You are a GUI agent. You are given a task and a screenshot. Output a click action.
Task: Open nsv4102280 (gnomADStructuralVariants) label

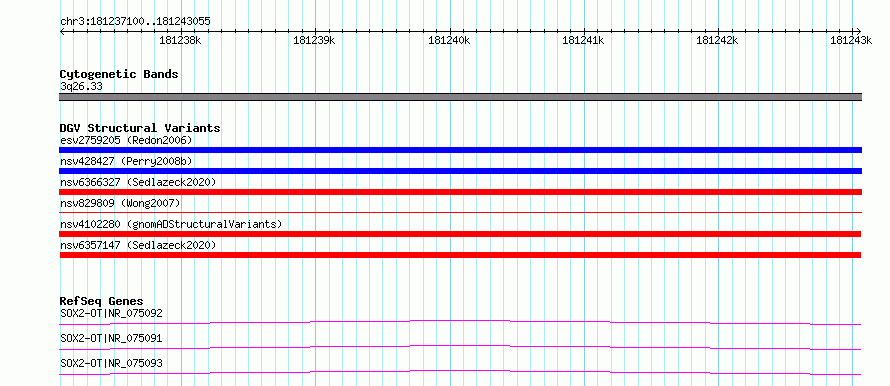(171, 224)
